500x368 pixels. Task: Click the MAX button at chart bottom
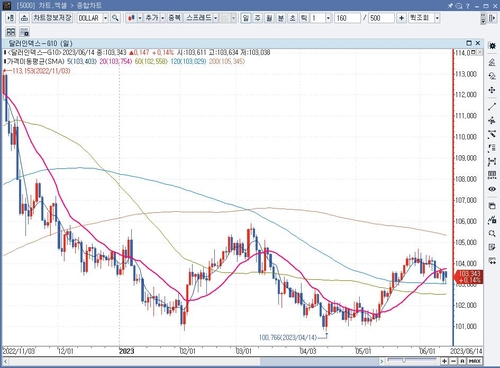tap(474, 361)
